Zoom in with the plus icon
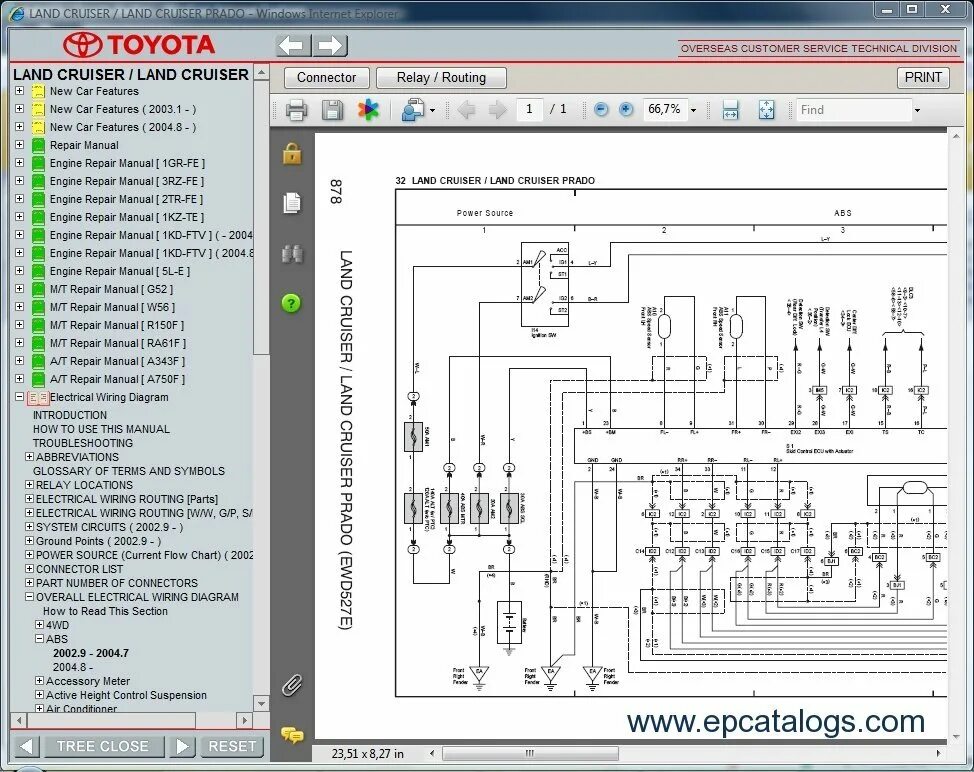 (626, 109)
